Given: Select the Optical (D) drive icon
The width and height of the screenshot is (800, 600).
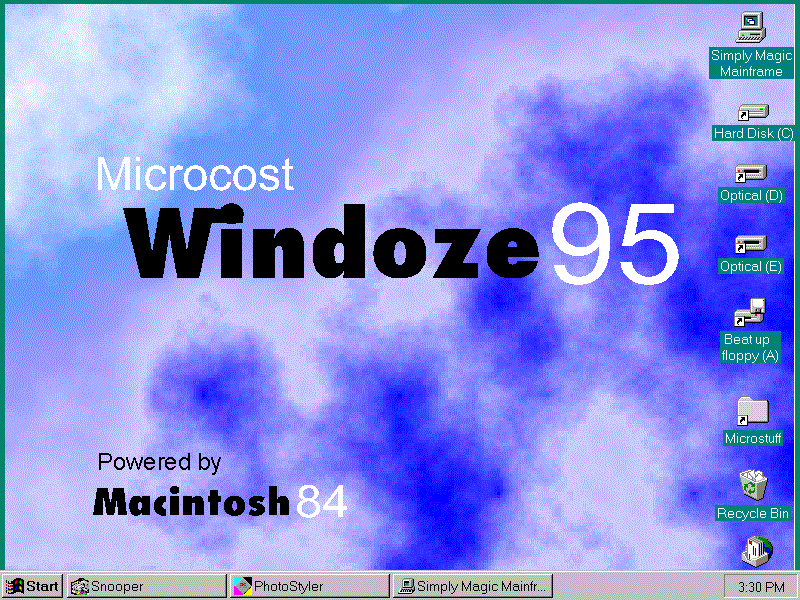Looking at the screenshot, I should pos(751,174).
